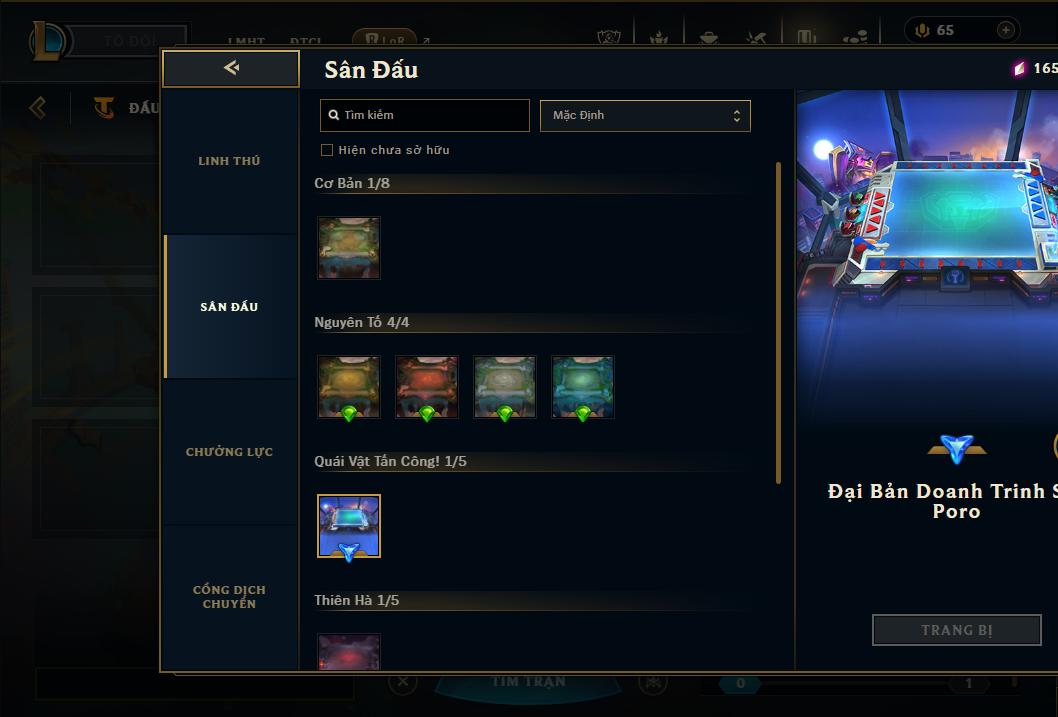Open the Mặc Định sort dropdown
1058x717 pixels.
point(645,115)
